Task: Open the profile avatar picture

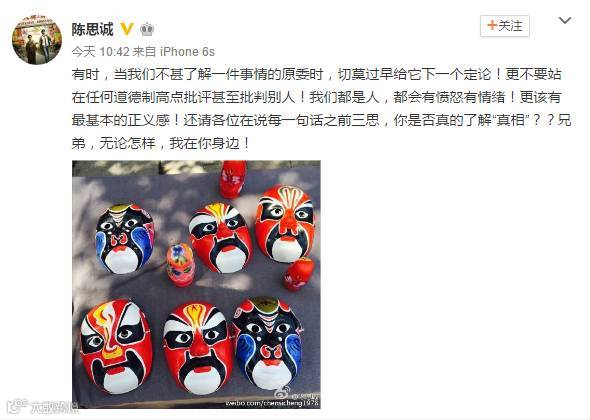Action: tap(37, 40)
